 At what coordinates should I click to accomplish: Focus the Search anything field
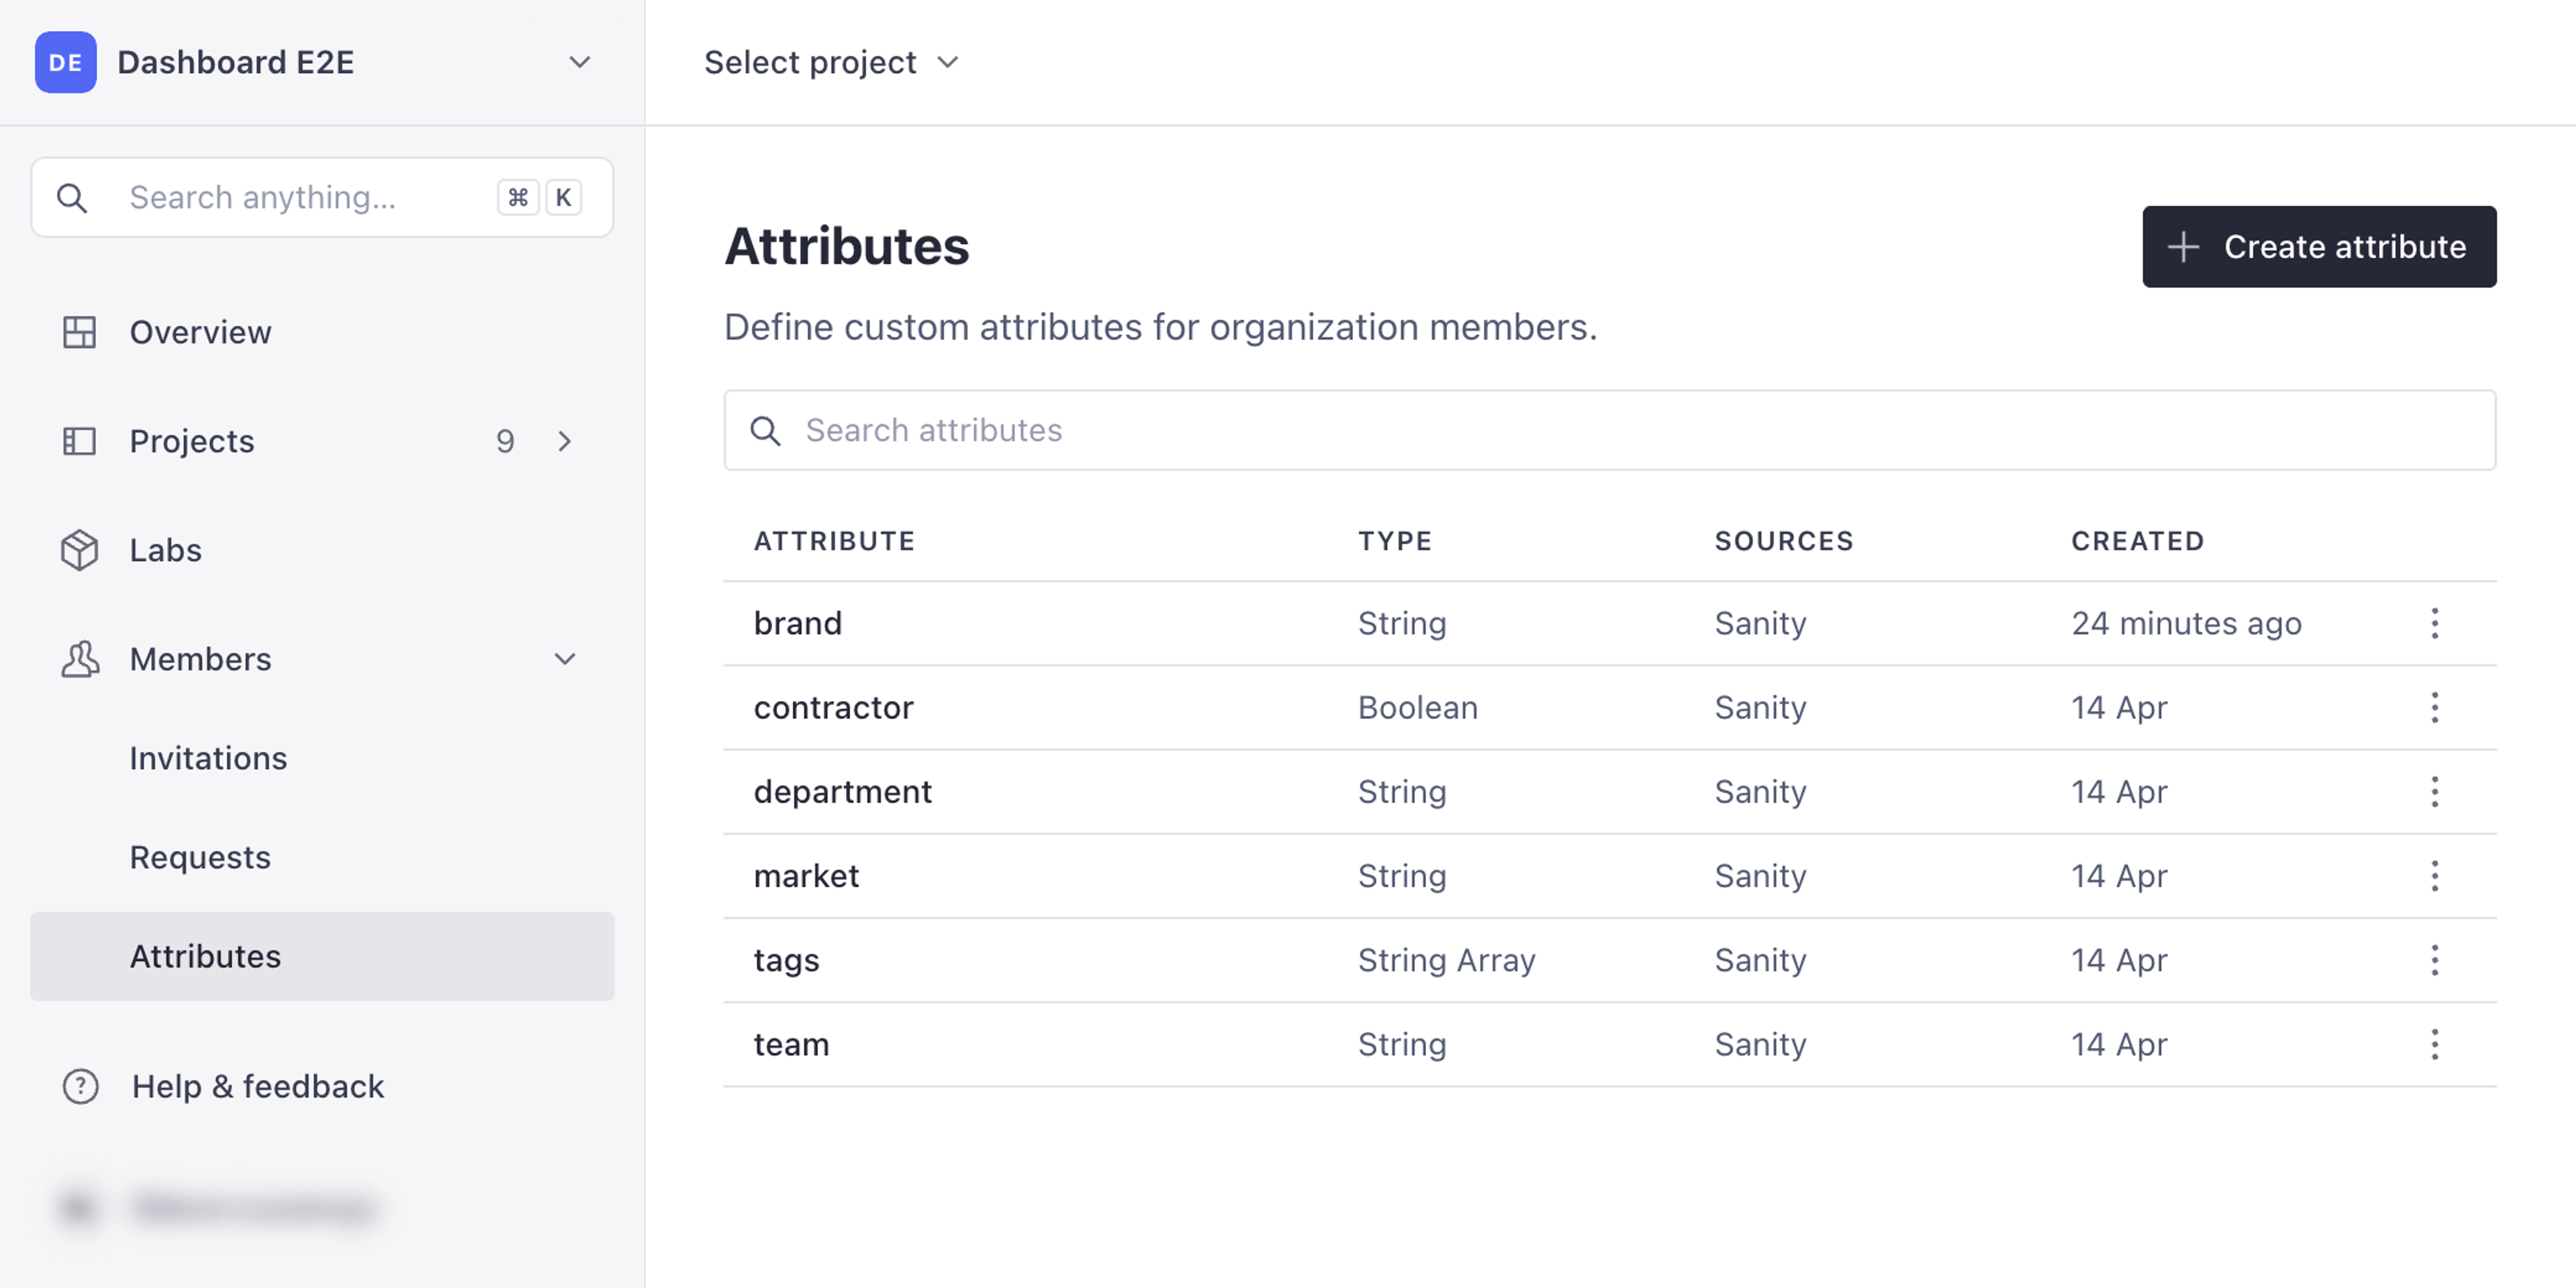(x=322, y=197)
